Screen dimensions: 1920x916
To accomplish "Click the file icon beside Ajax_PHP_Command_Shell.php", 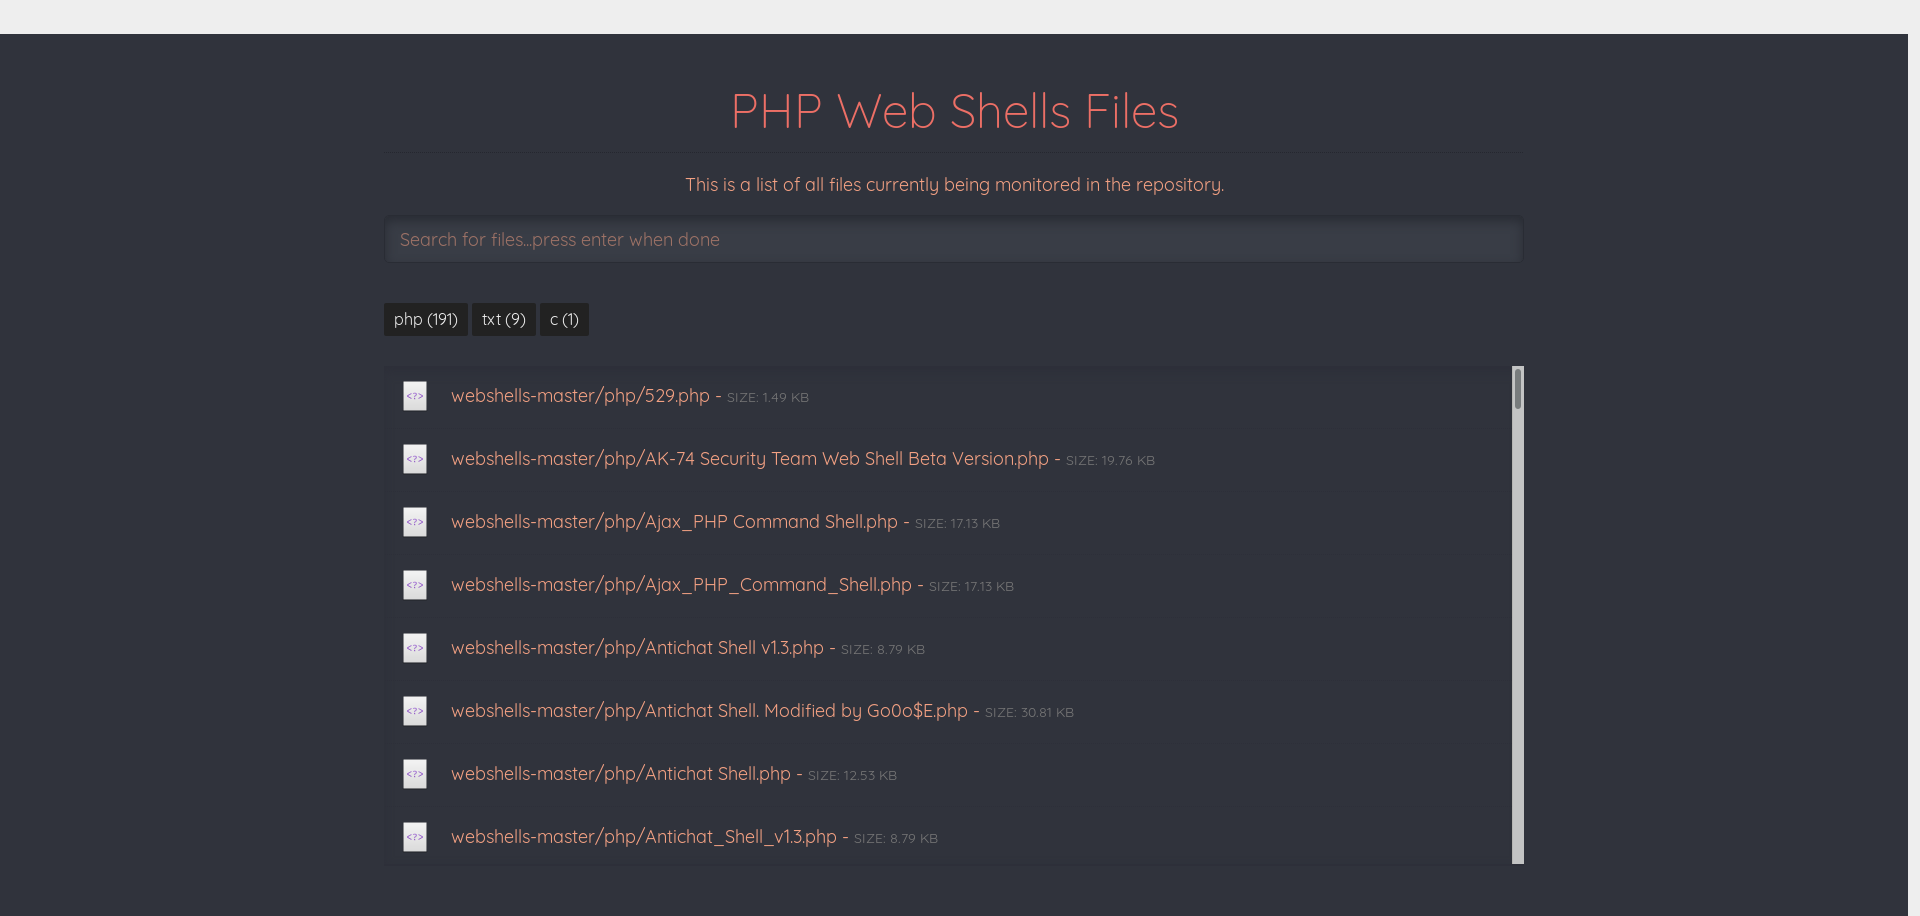I will tap(415, 585).
